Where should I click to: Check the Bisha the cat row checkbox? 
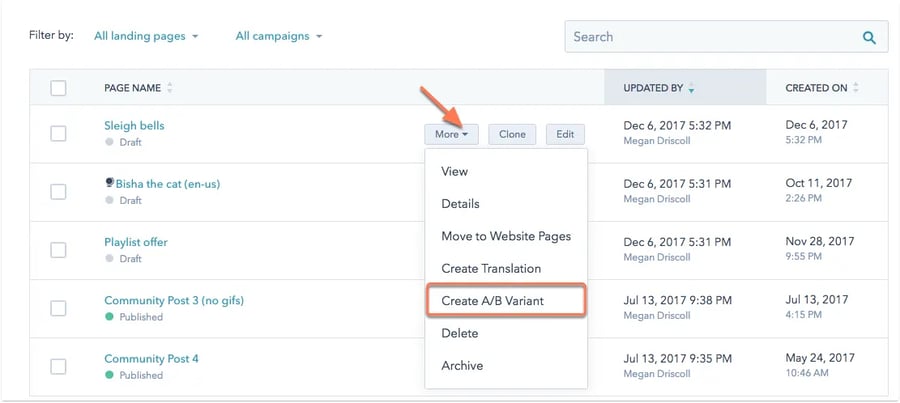58,192
